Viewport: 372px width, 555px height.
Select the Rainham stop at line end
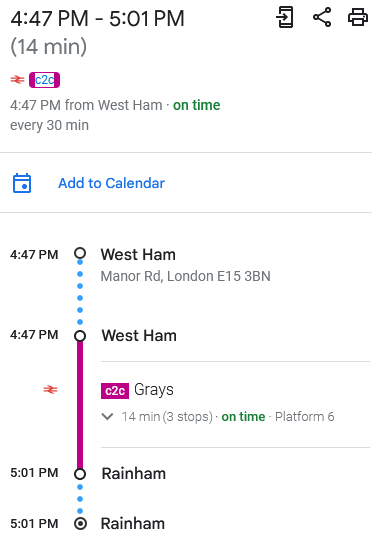[134, 474]
